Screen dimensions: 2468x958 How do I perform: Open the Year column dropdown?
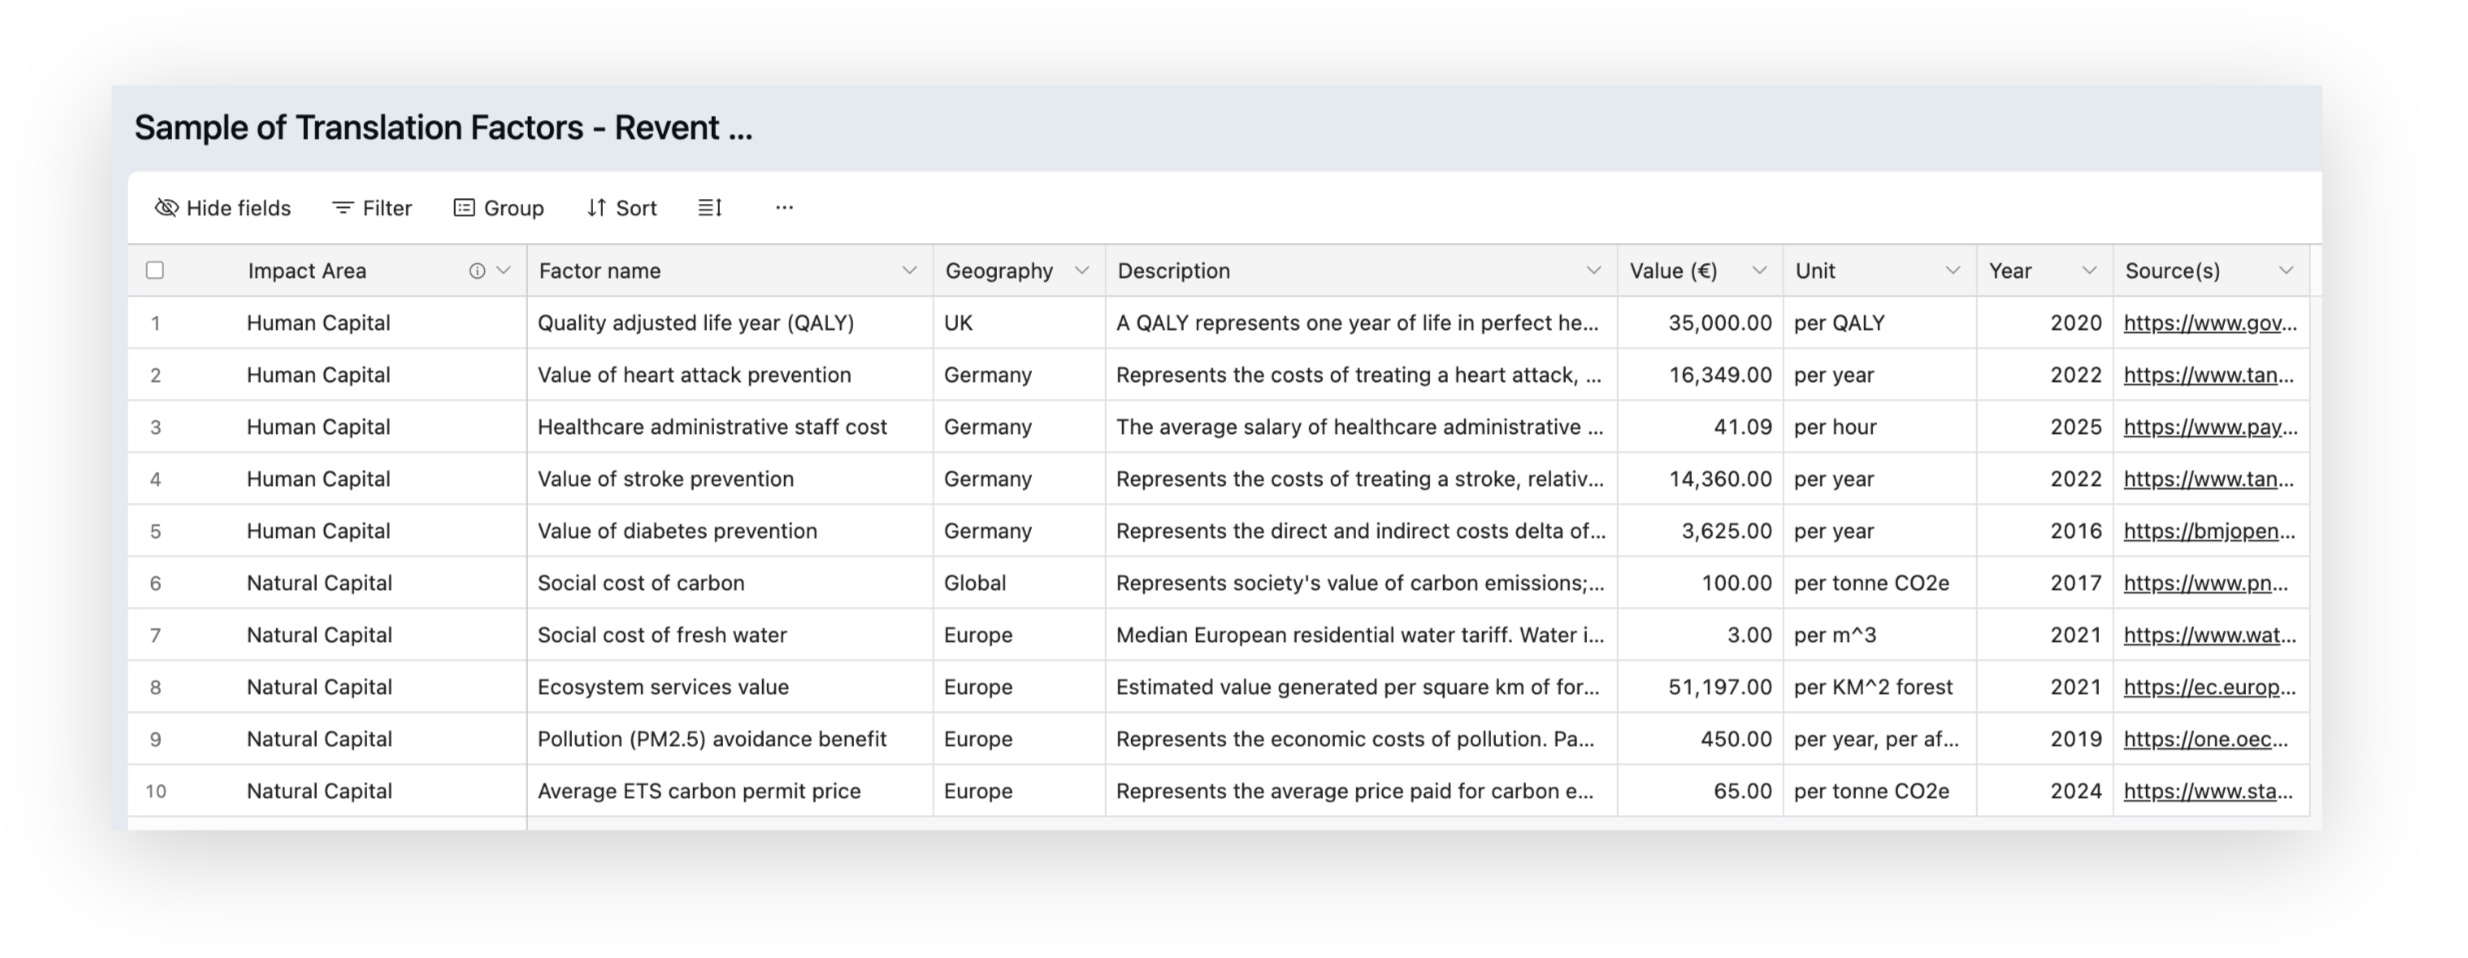click(2089, 271)
